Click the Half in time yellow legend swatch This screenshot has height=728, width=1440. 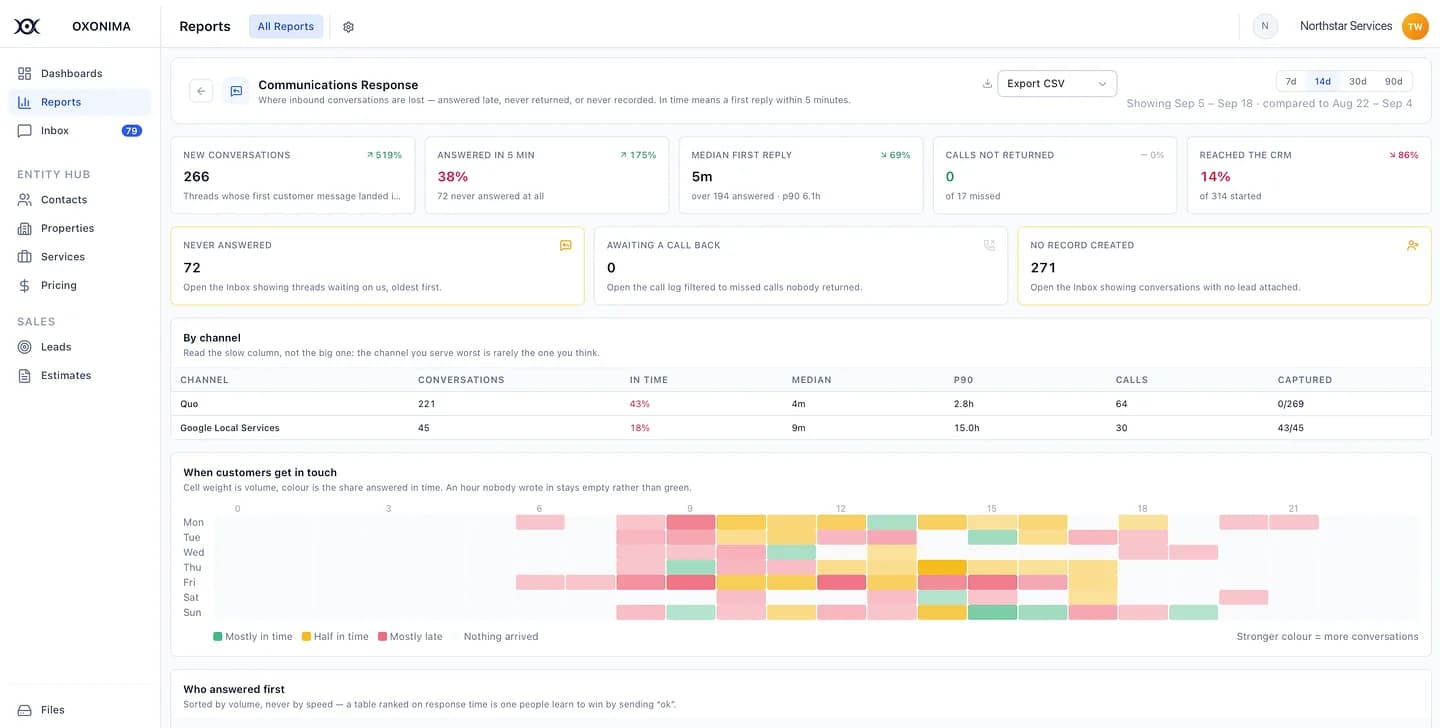click(306, 636)
